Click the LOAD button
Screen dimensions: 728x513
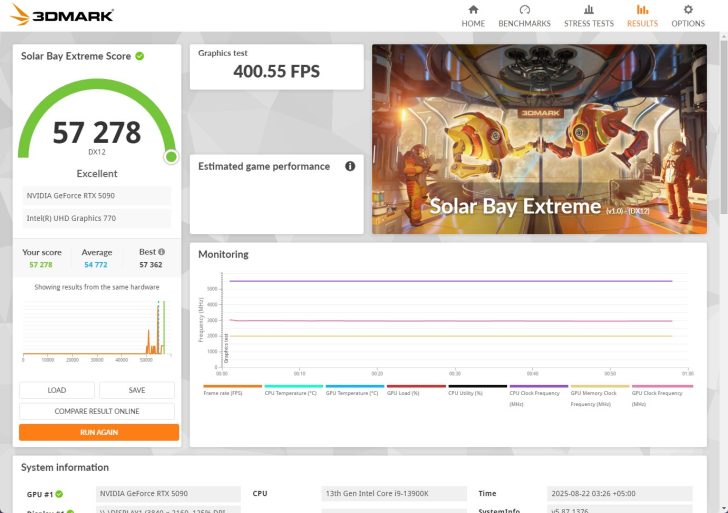[57, 390]
